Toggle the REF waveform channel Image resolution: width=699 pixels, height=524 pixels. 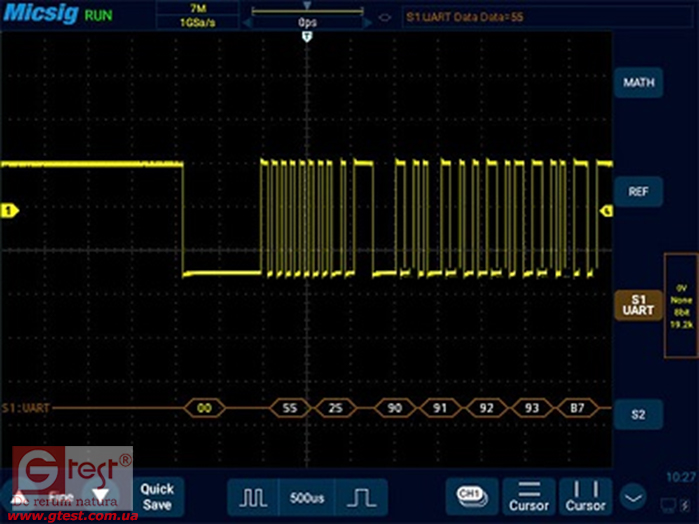coord(638,190)
